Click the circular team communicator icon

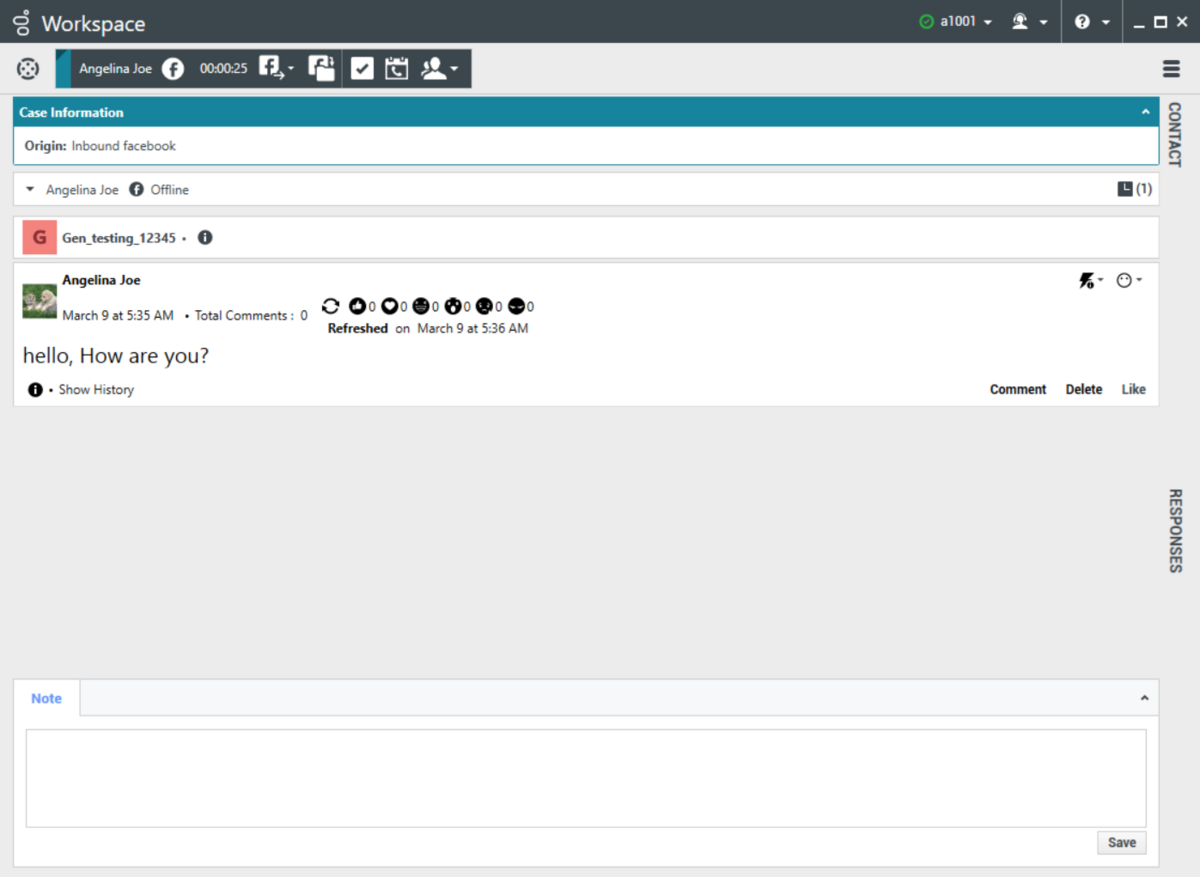coord(28,69)
